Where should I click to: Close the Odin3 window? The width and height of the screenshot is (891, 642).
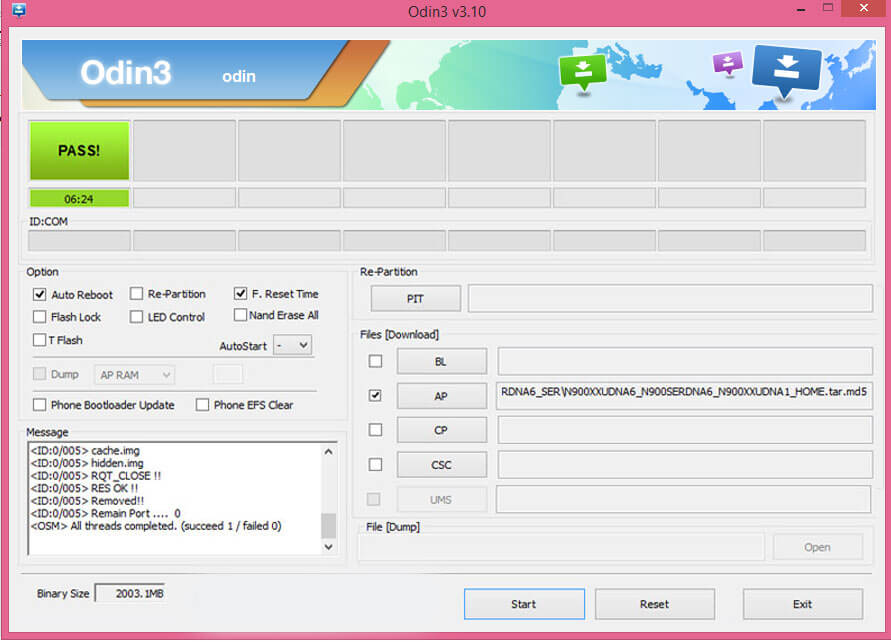[864, 8]
